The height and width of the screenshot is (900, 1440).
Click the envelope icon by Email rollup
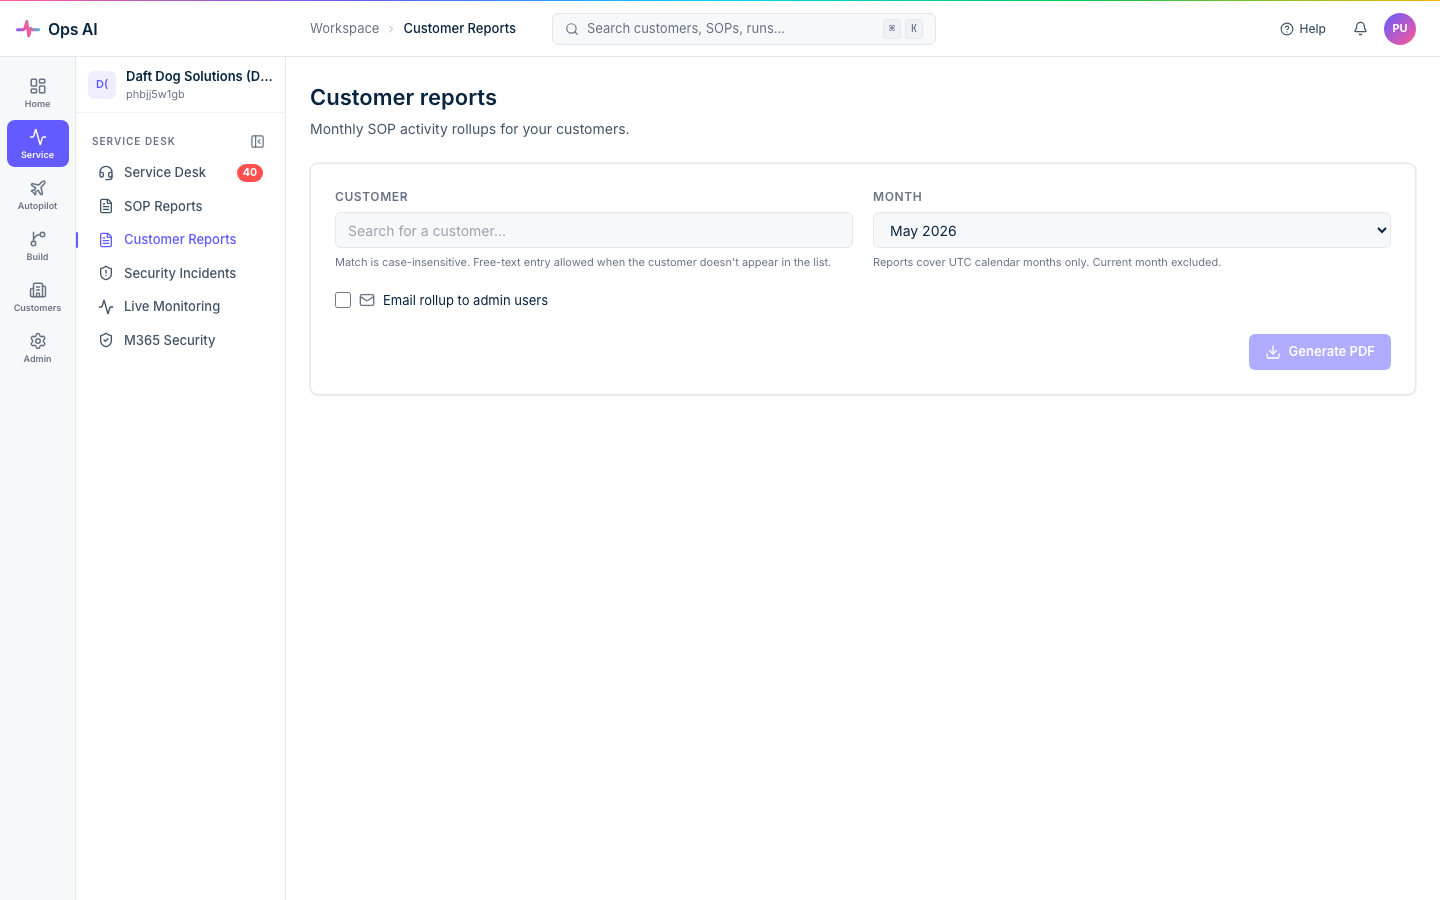tap(367, 300)
